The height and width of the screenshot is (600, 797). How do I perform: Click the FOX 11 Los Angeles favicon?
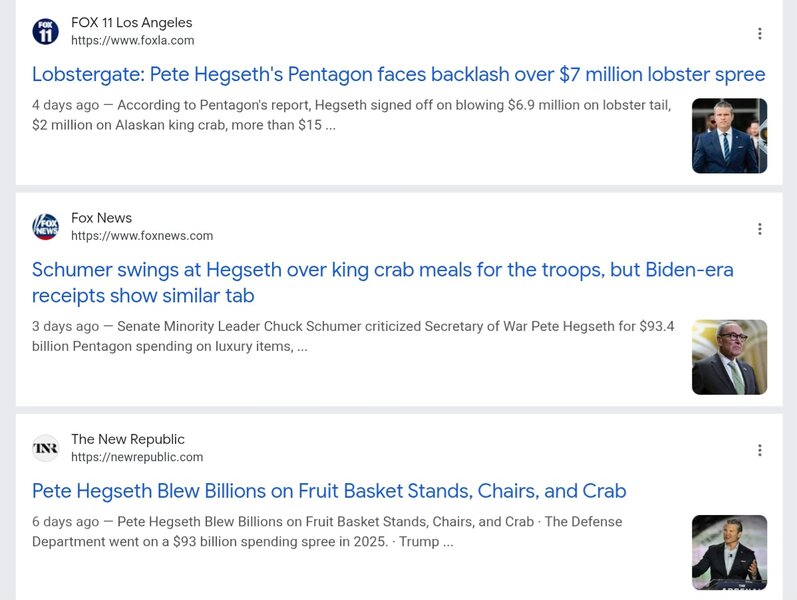click(45, 31)
